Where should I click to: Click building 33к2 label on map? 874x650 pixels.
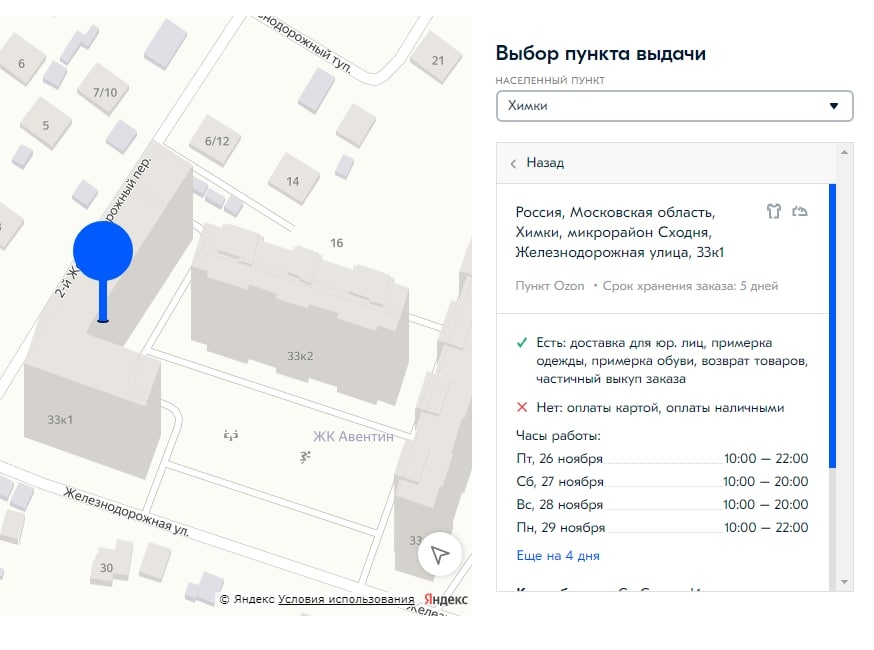tap(300, 356)
